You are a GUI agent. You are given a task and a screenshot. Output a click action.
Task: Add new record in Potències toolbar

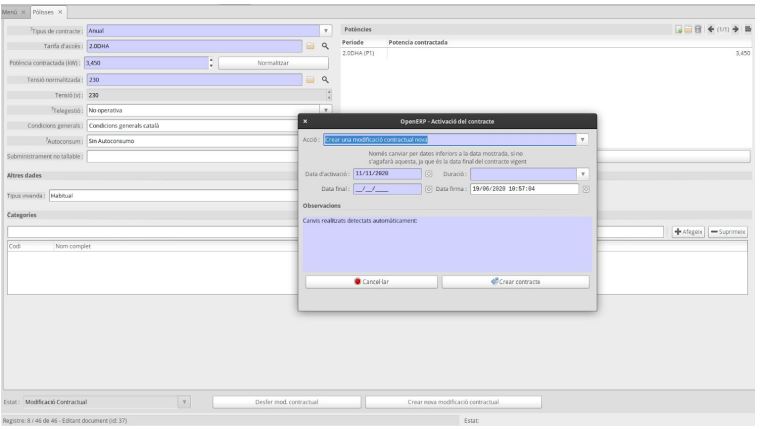(679, 30)
